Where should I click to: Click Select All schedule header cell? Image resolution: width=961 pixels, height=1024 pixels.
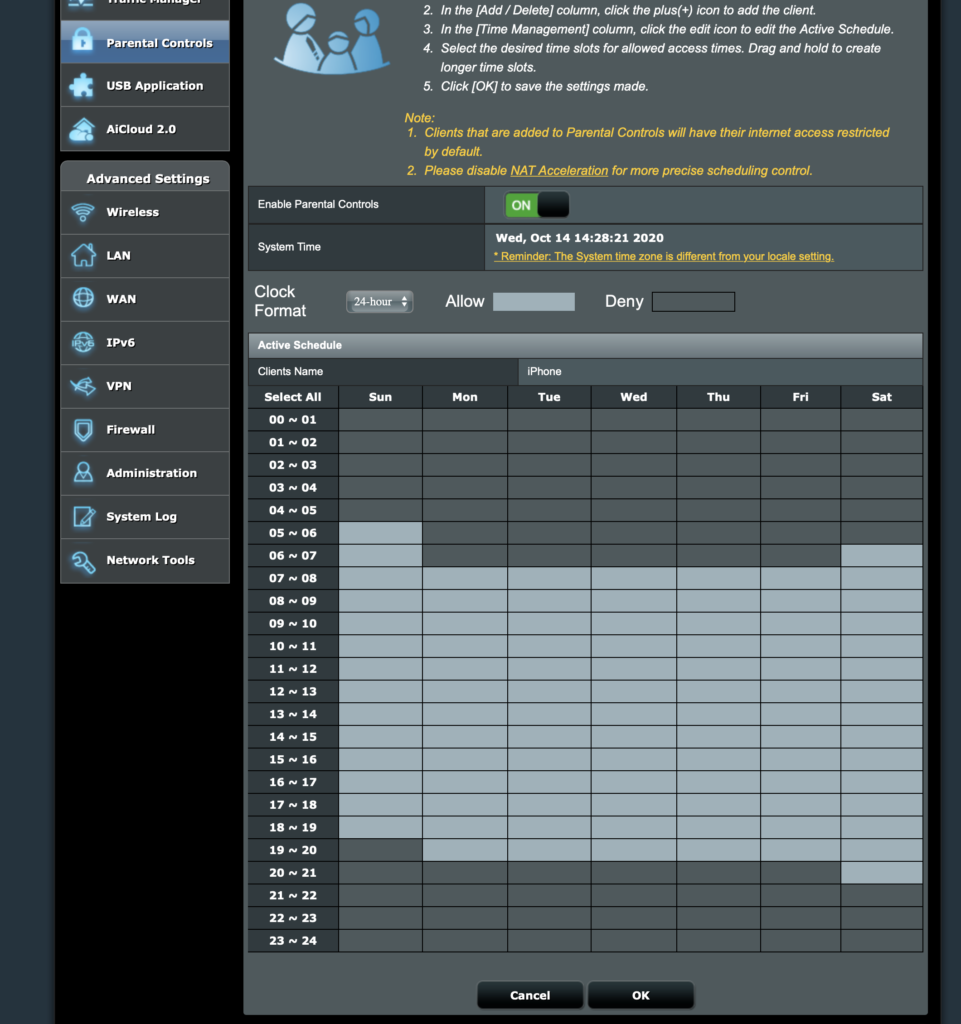click(x=293, y=397)
